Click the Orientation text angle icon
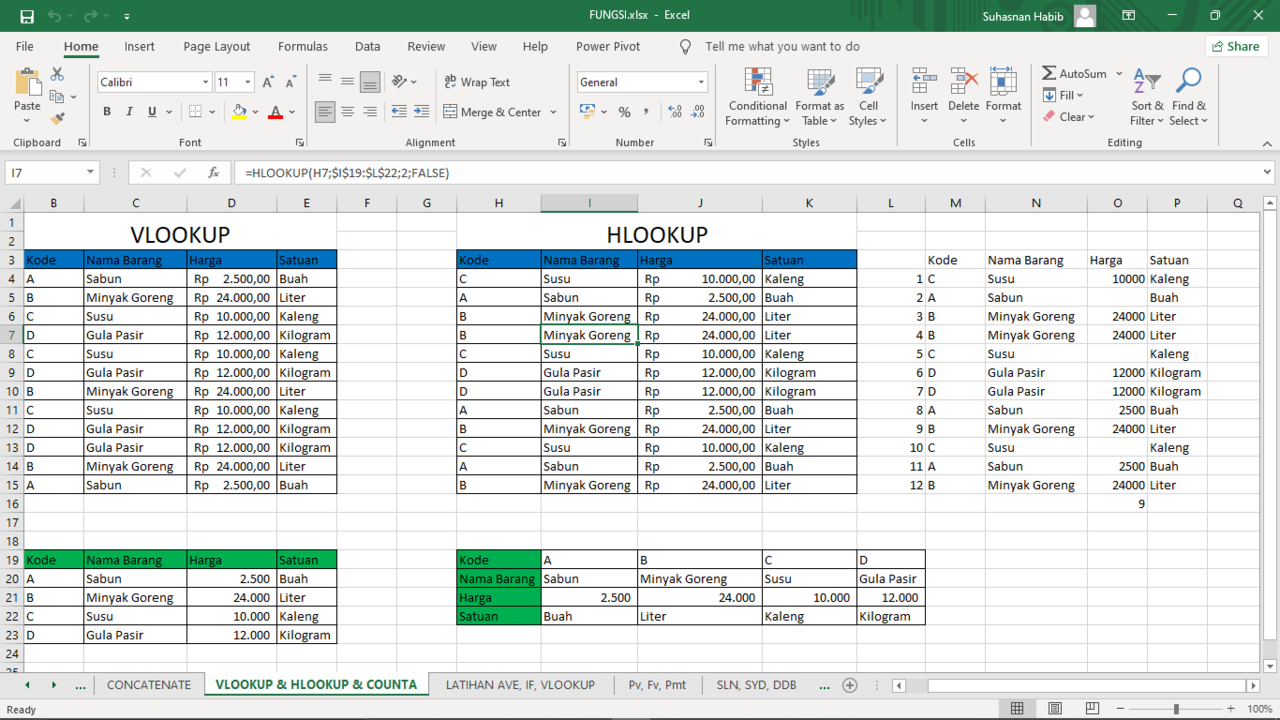 coord(400,82)
